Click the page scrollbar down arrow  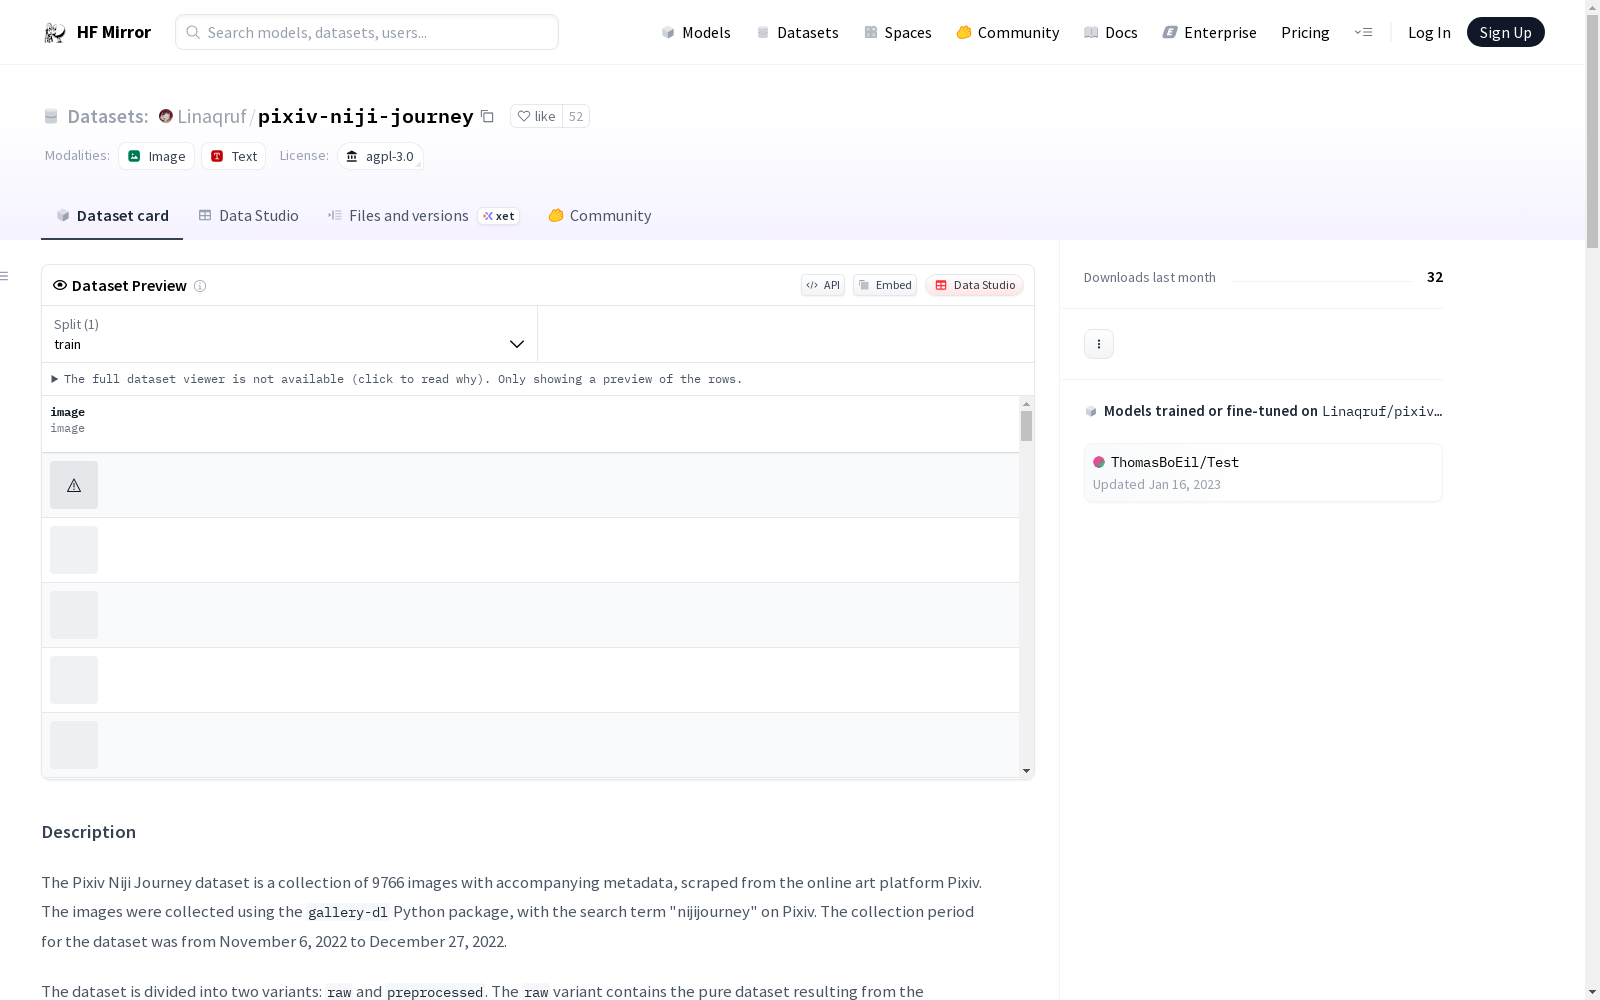click(1592, 992)
